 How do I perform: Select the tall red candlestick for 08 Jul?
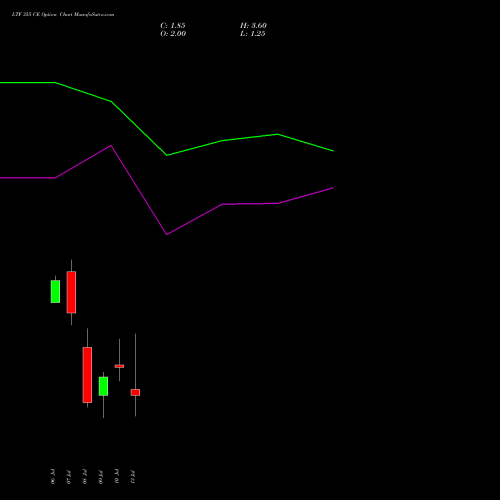coord(87,375)
